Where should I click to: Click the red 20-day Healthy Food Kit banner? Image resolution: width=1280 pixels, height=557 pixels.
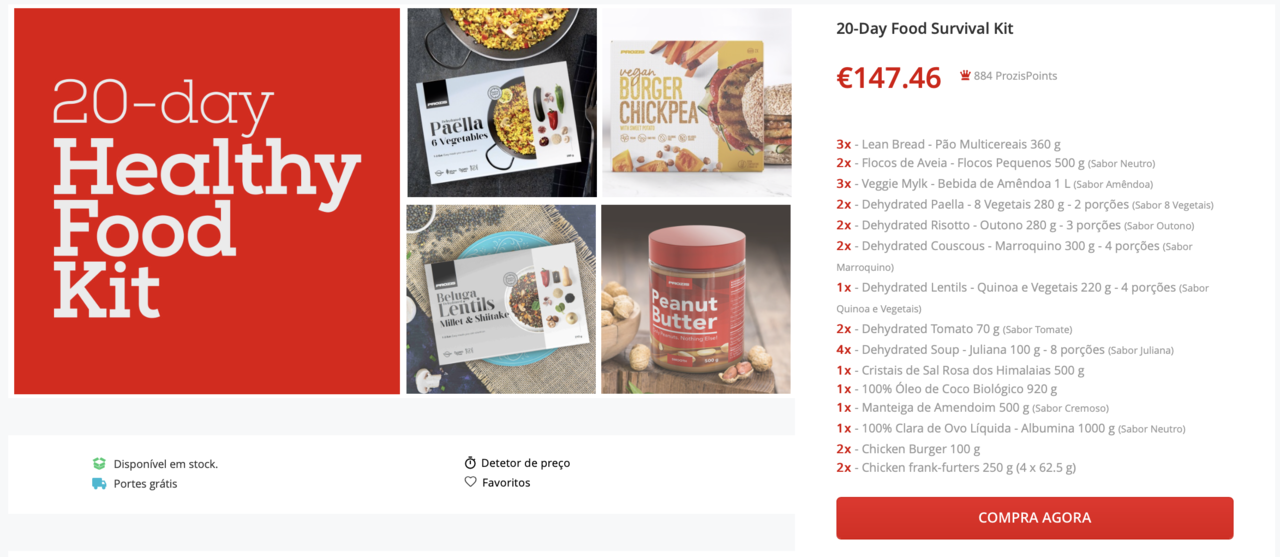(x=207, y=201)
